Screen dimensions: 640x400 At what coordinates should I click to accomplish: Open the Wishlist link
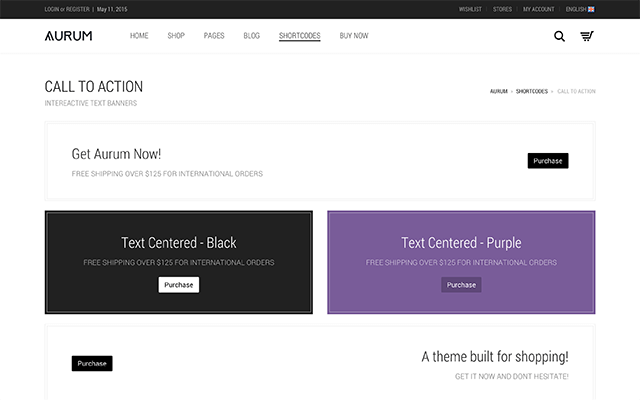[470, 9]
